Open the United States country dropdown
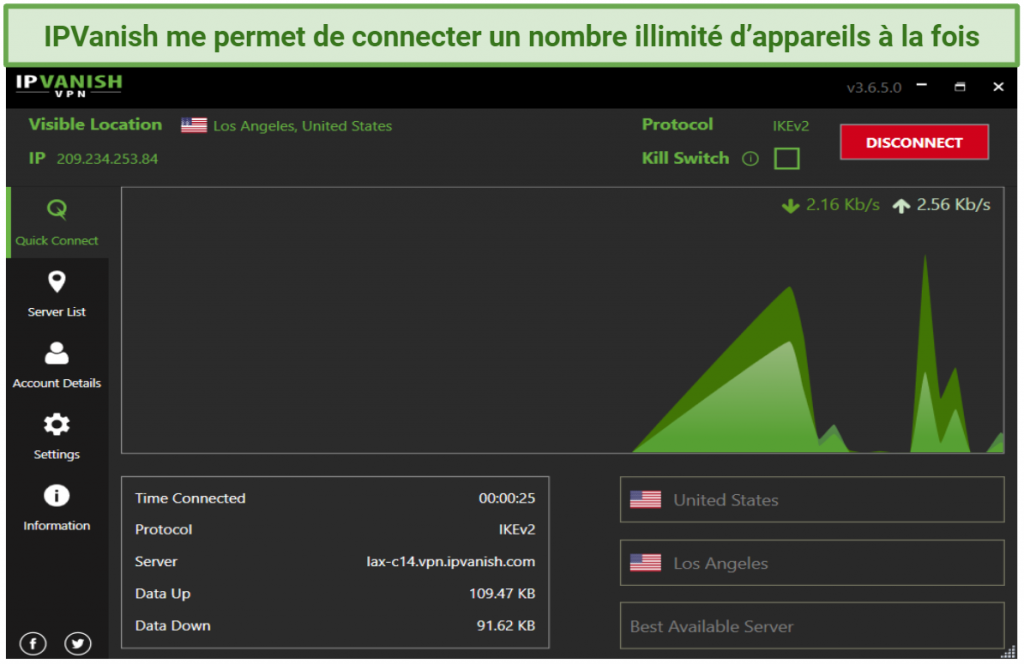Screen dimensions: 1024x664 coord(811,499)
